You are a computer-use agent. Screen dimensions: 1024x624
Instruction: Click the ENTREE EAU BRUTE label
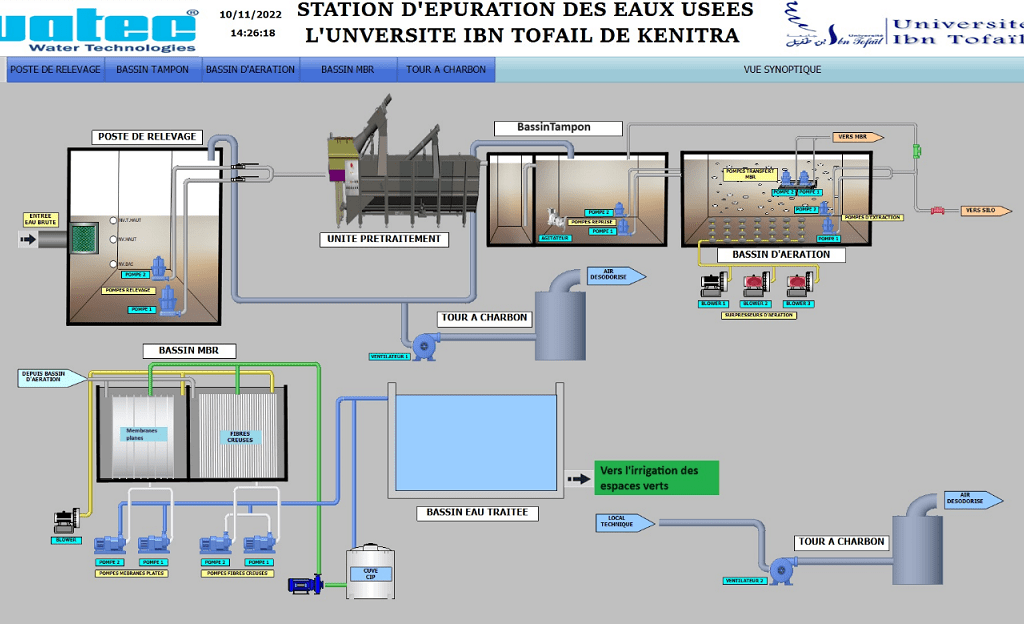click(x=40, y=219)
